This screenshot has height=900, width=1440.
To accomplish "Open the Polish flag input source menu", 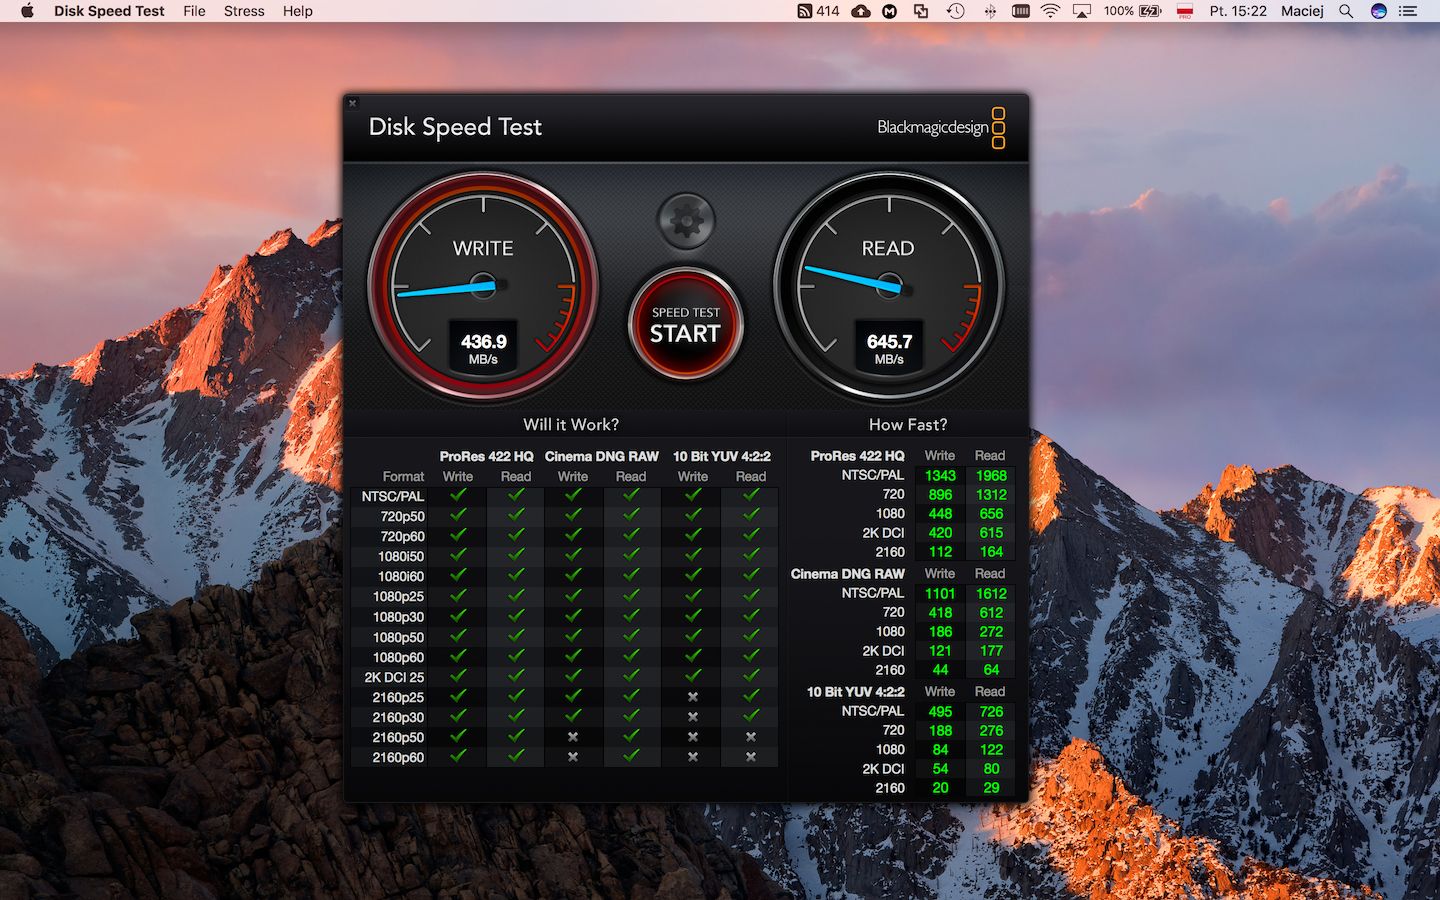I will [x=1185, y=11].
